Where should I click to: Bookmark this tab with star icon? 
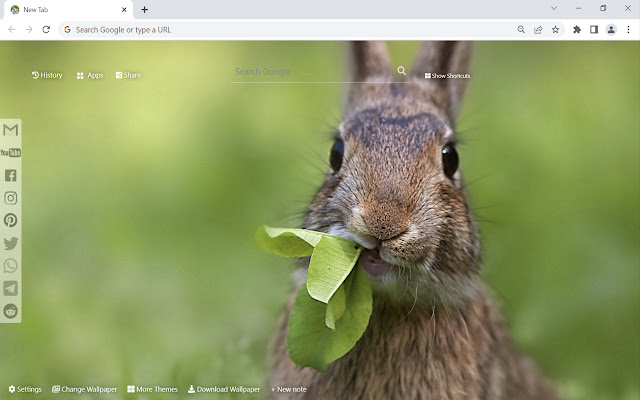556,29
